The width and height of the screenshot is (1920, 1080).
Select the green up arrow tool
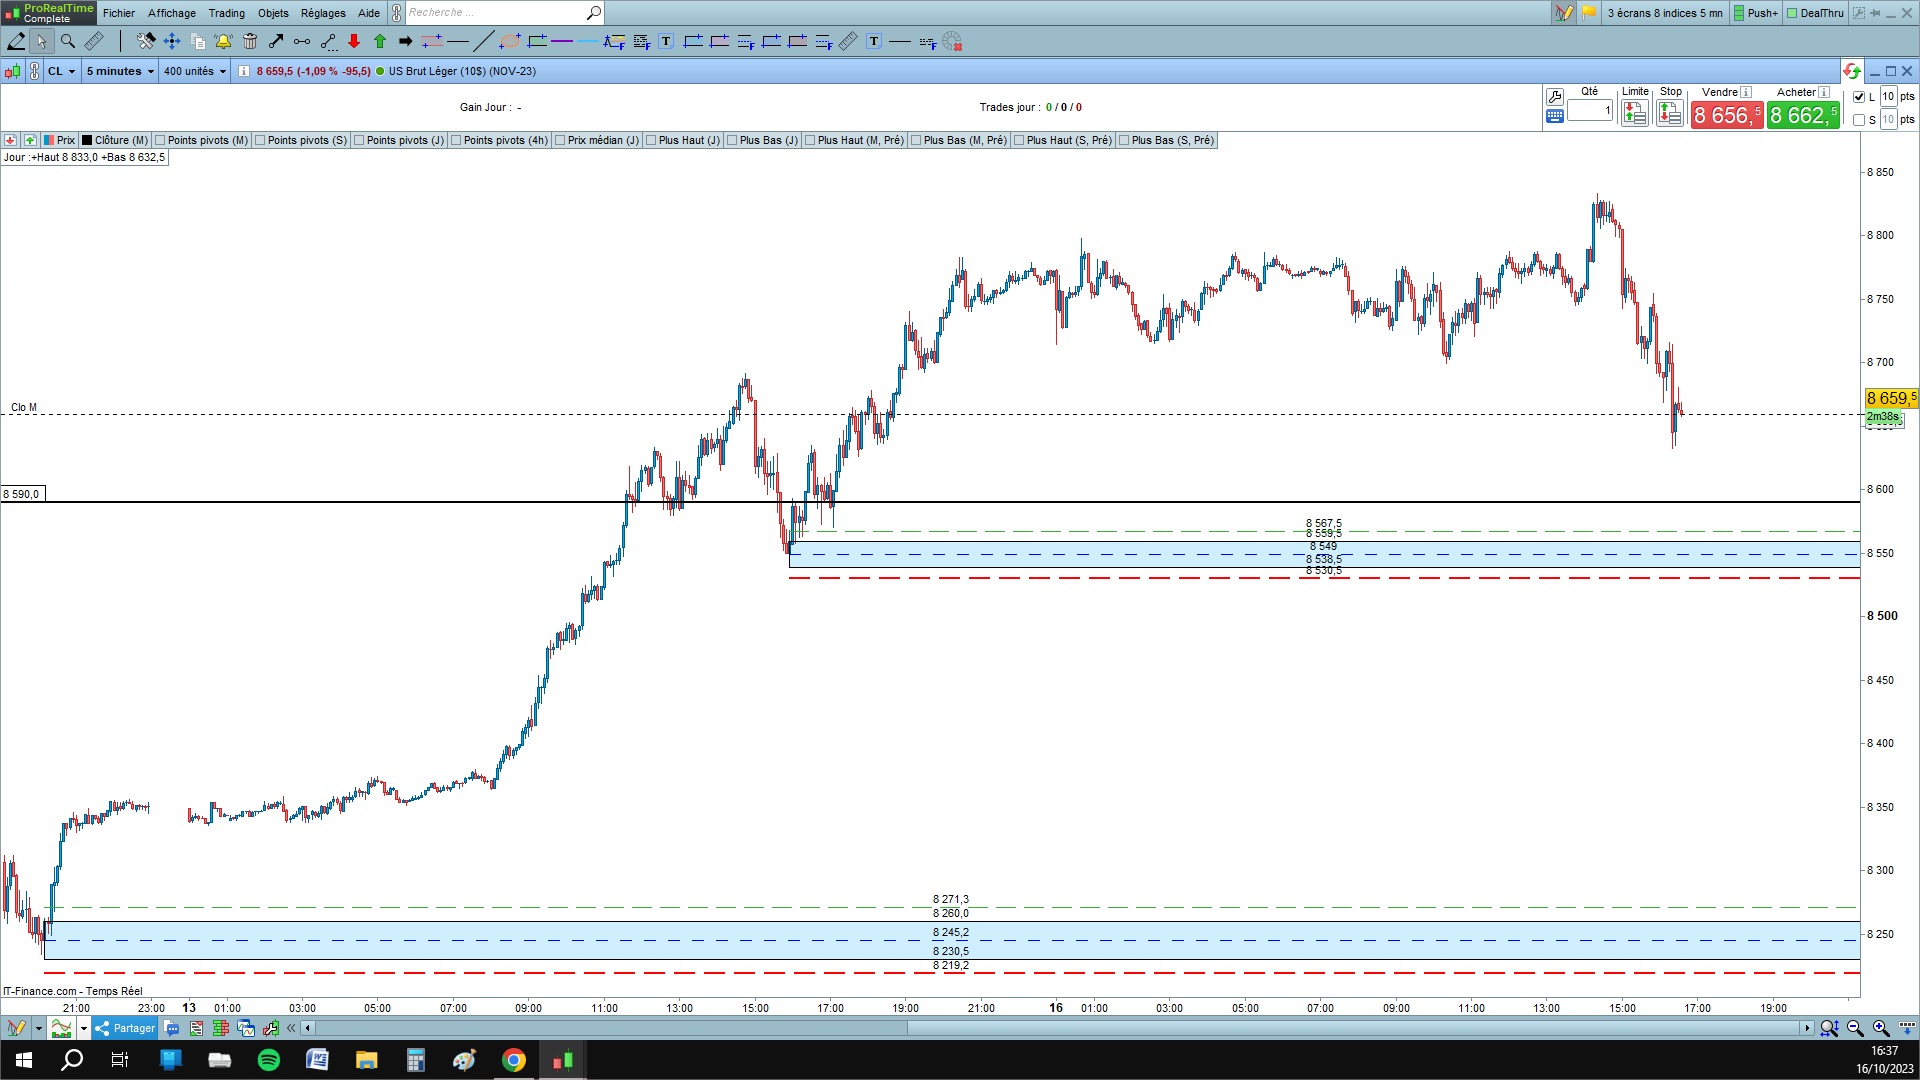(380, 41)
